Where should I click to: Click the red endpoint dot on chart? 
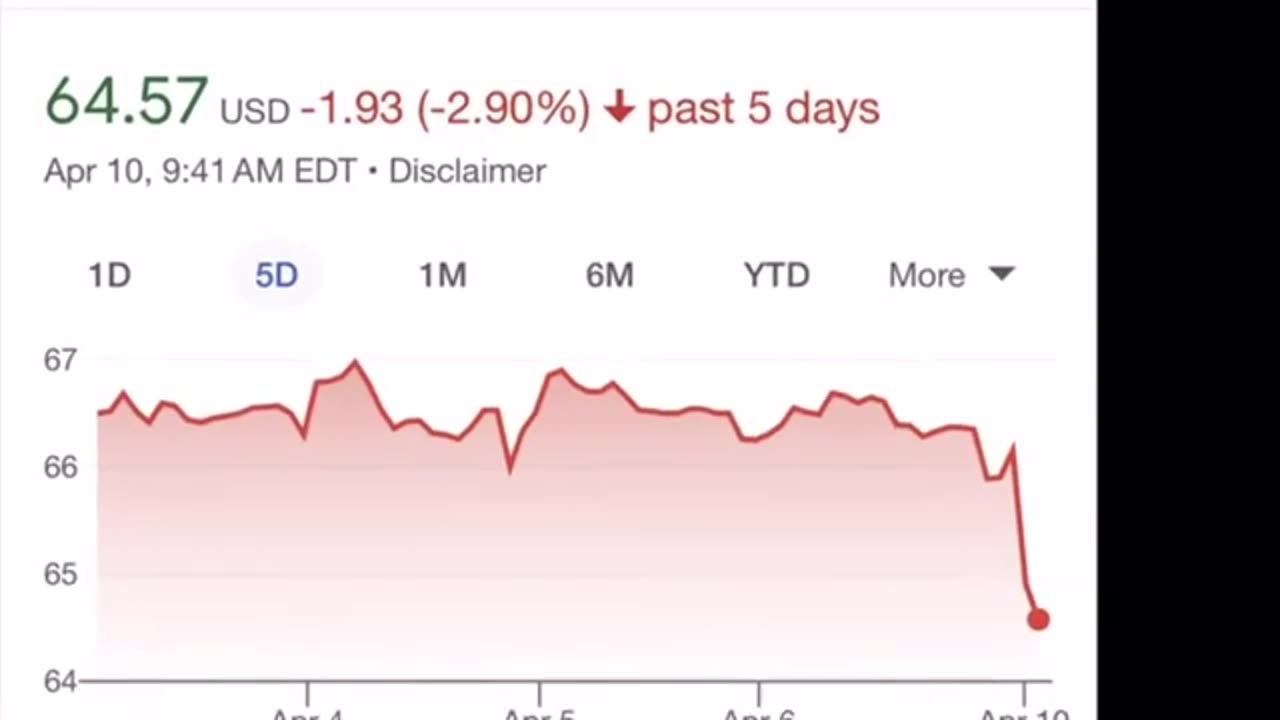pos(1038,619)
